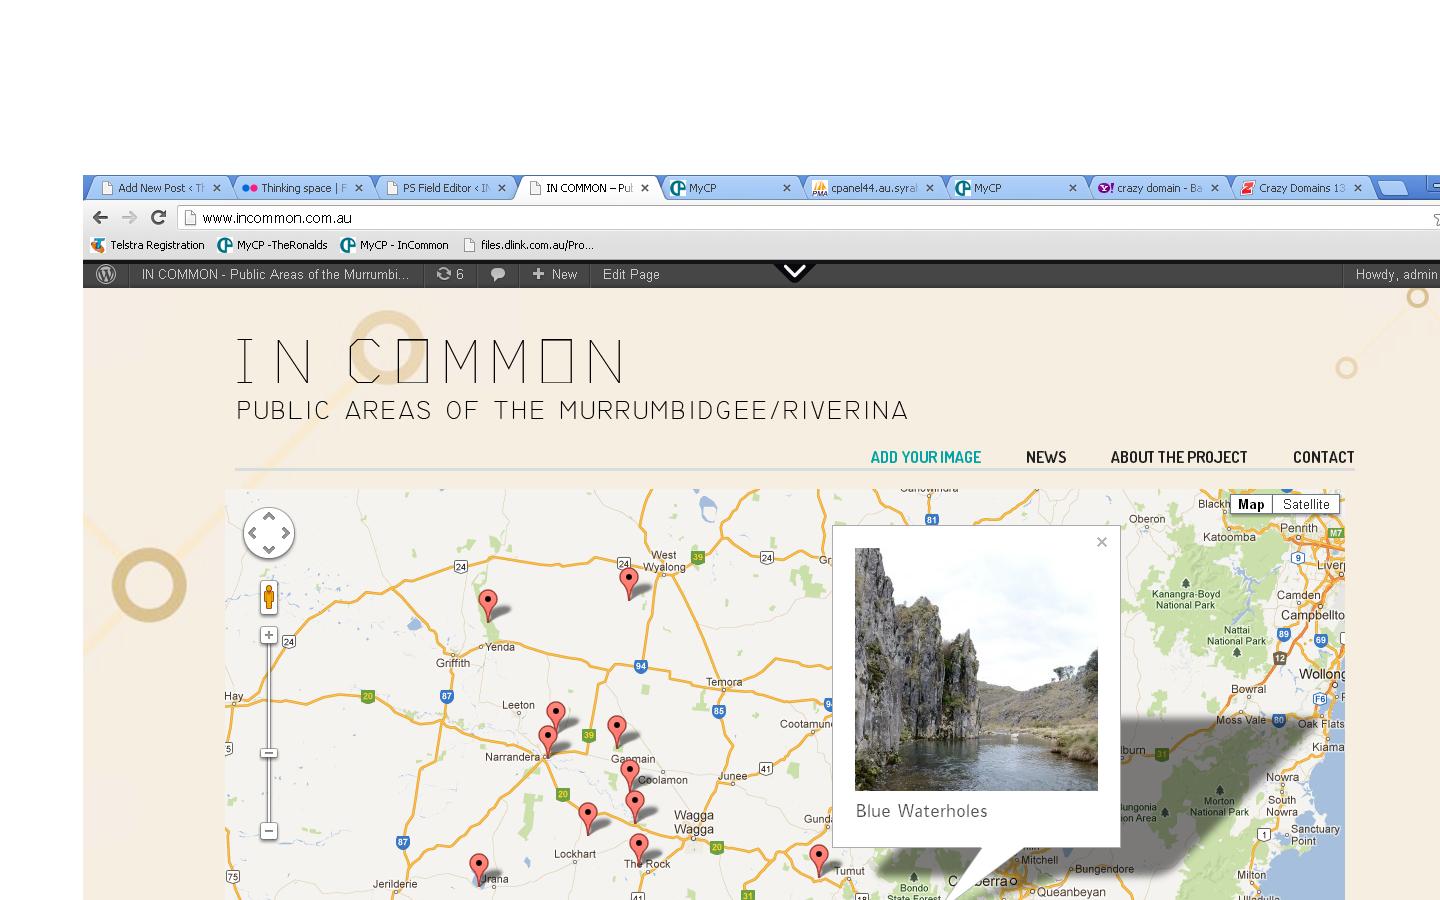Open the MyCP - InCommon bookmark

[395, 245]
